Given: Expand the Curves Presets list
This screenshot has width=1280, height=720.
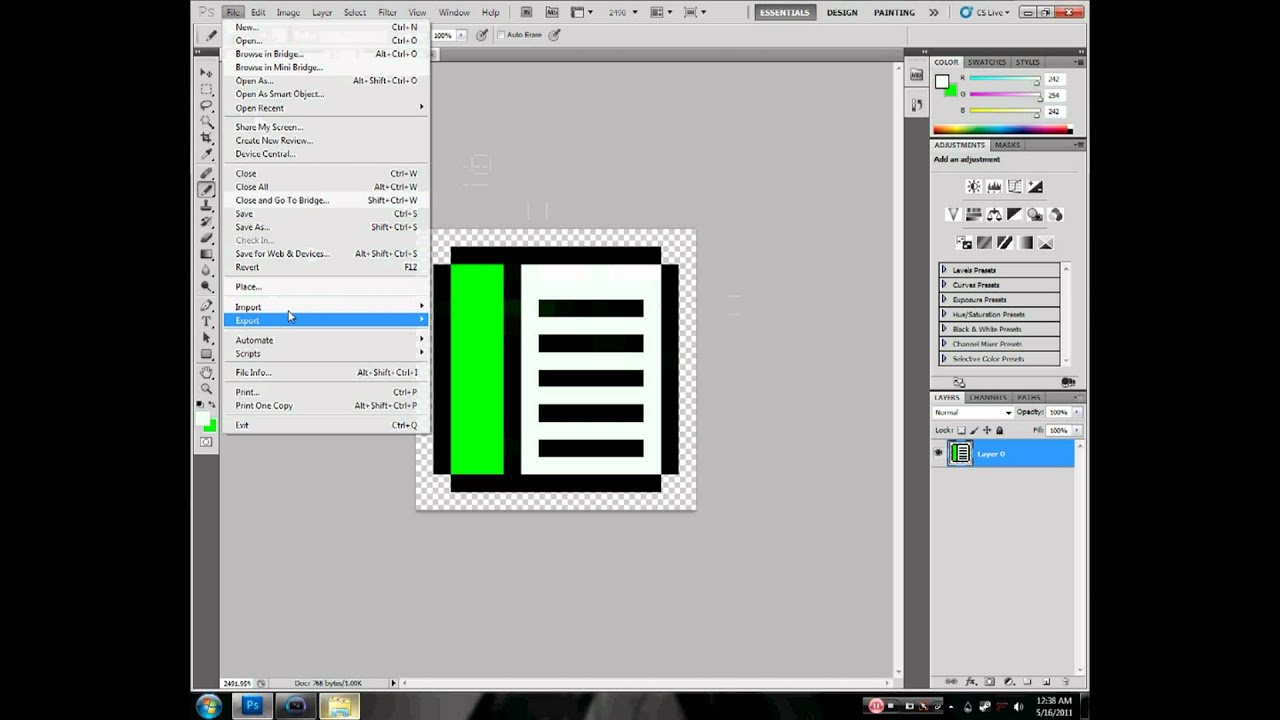Looking at the screenshot, I should tap(944, 285).
